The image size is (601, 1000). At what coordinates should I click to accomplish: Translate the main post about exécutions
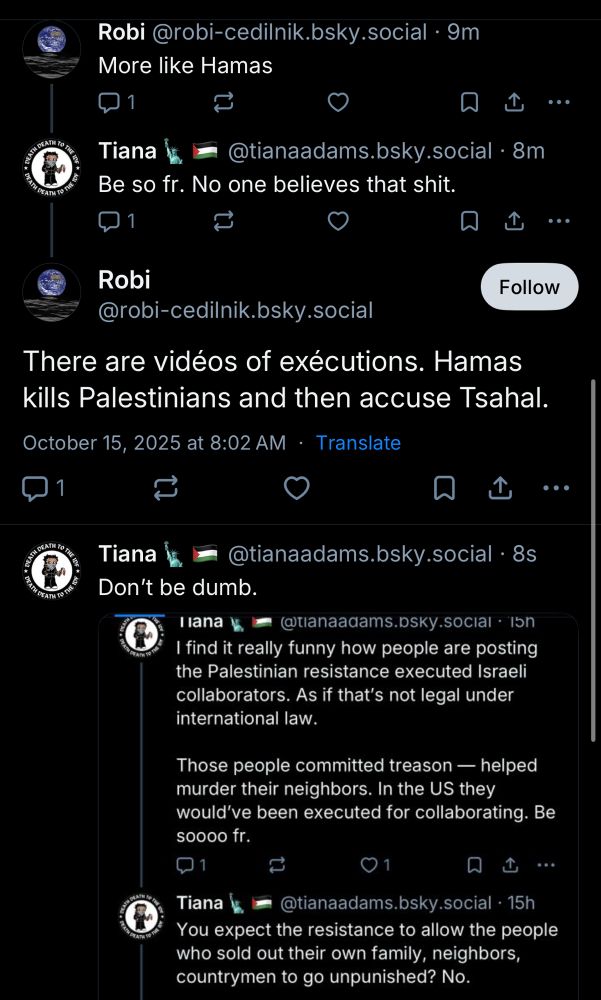point(358,443)
